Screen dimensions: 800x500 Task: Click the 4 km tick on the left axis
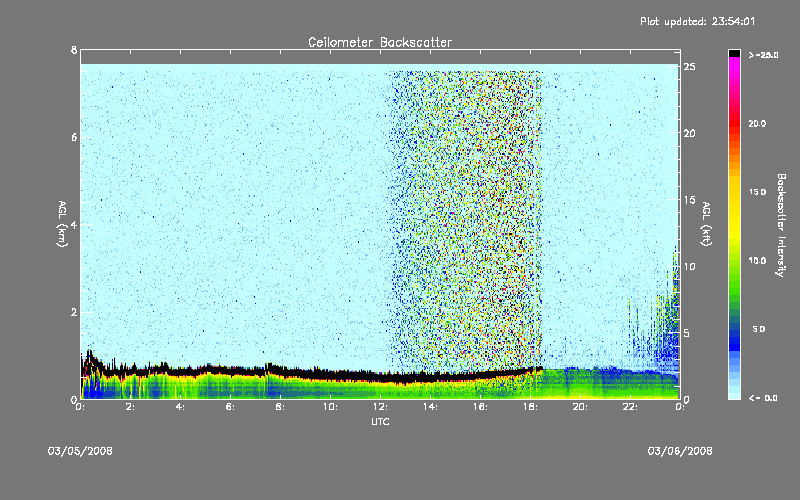pyautogui.click(x=74, y=224)
